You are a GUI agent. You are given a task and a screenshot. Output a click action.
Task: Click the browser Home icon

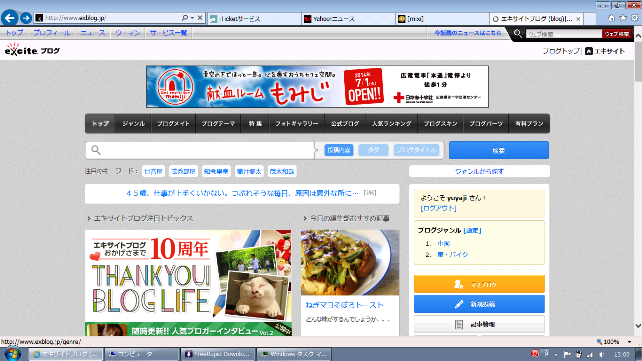pos(611,18)
